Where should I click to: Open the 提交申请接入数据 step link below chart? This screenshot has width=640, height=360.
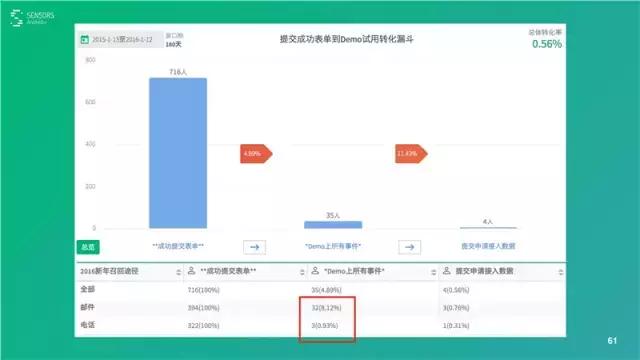[x=488, y=246]
